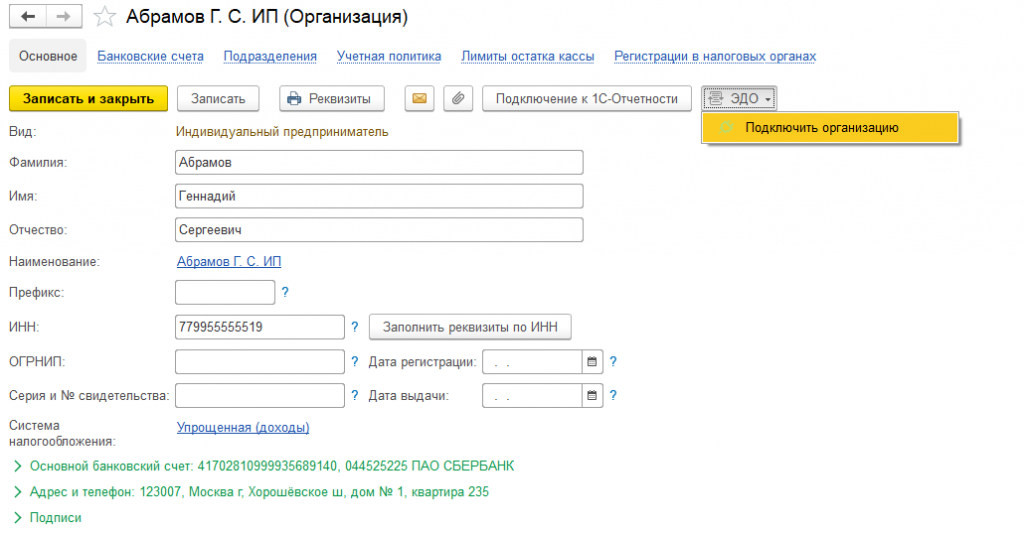The image size is (1024, 536).
Task: Open the Упрощенная (доходы) tax system link
Action: point(243,428)
